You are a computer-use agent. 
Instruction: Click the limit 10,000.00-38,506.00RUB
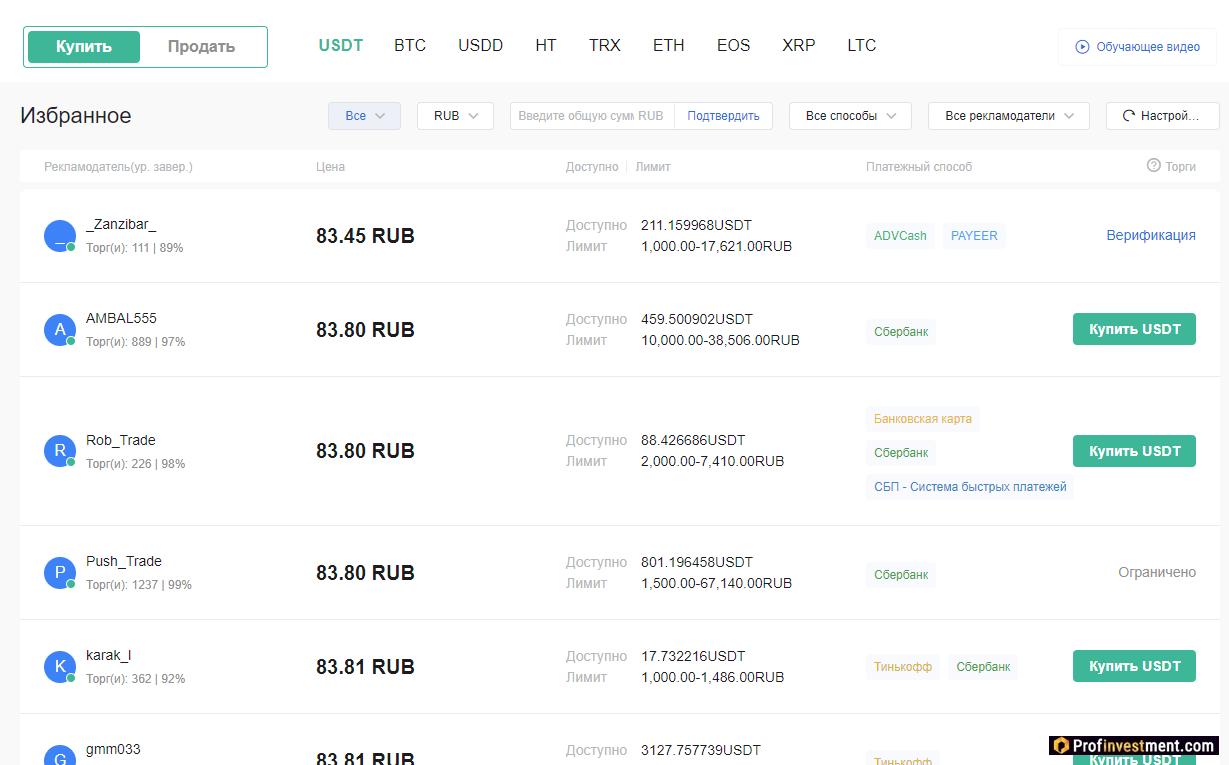tap(720, 341)
